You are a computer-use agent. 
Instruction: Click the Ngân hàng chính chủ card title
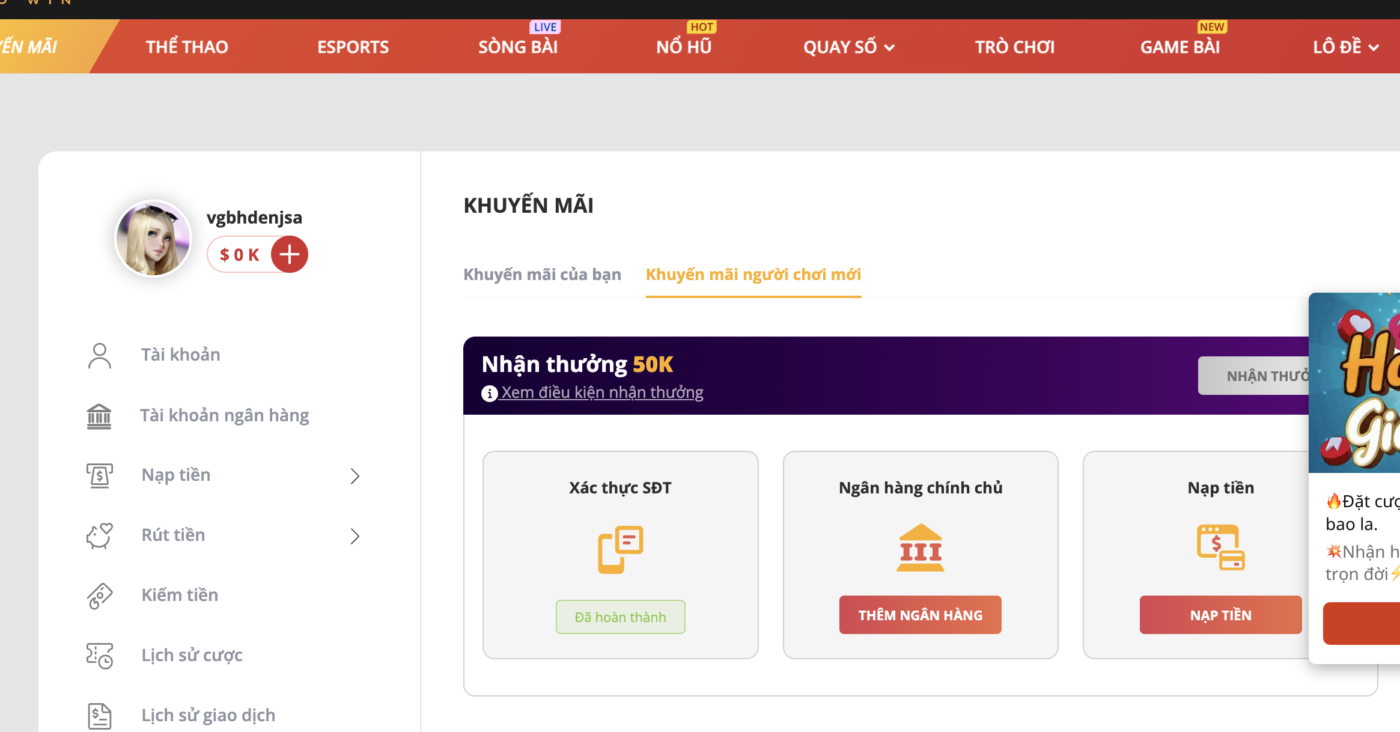click(x=920, y=488)
